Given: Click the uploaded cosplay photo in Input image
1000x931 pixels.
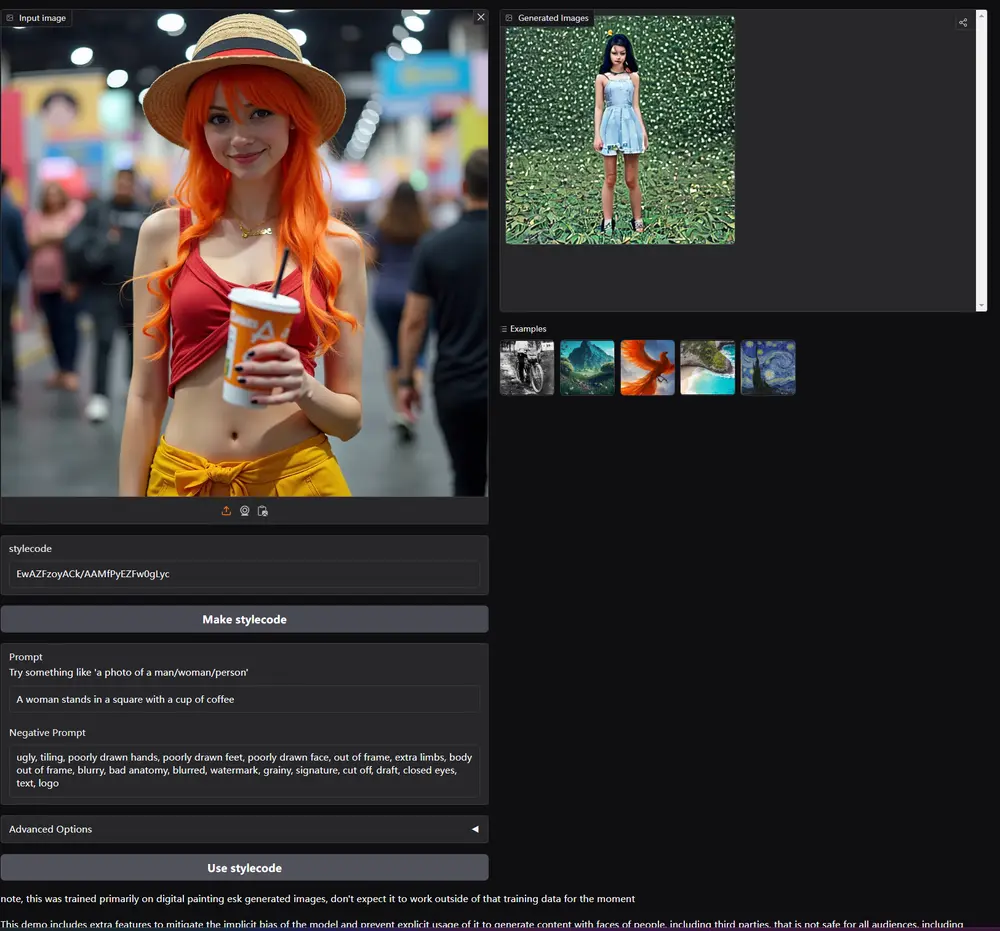Looking at the screenshot, I should [x=244, y=253].
